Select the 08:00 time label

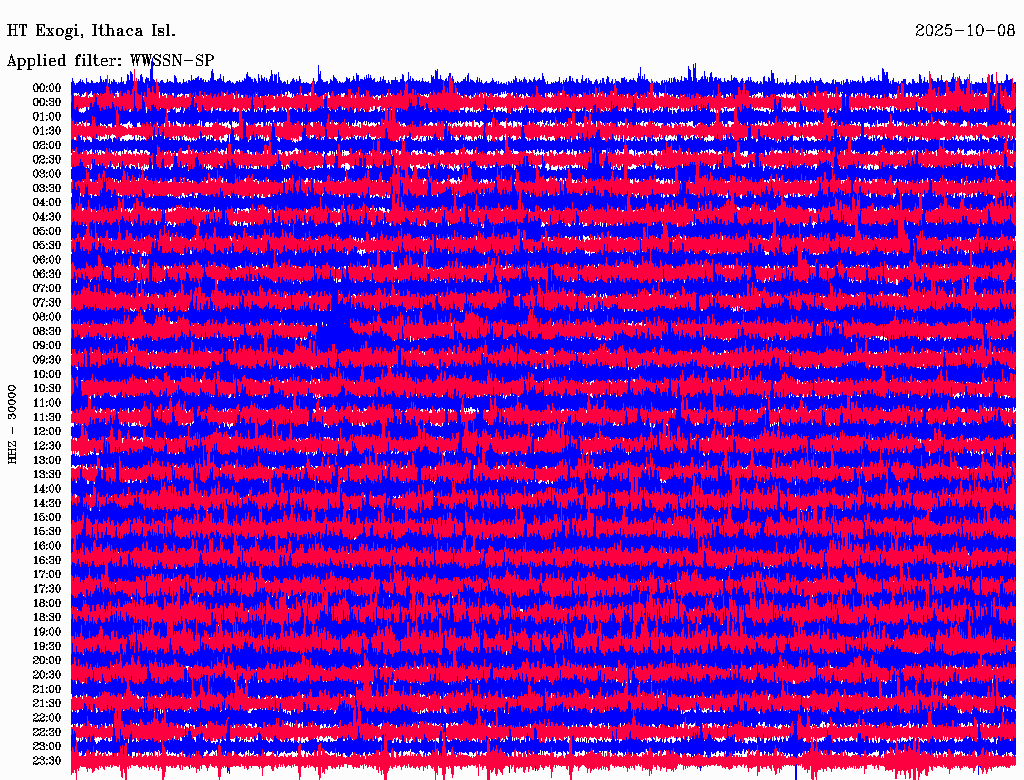click(x=47, y=317)
